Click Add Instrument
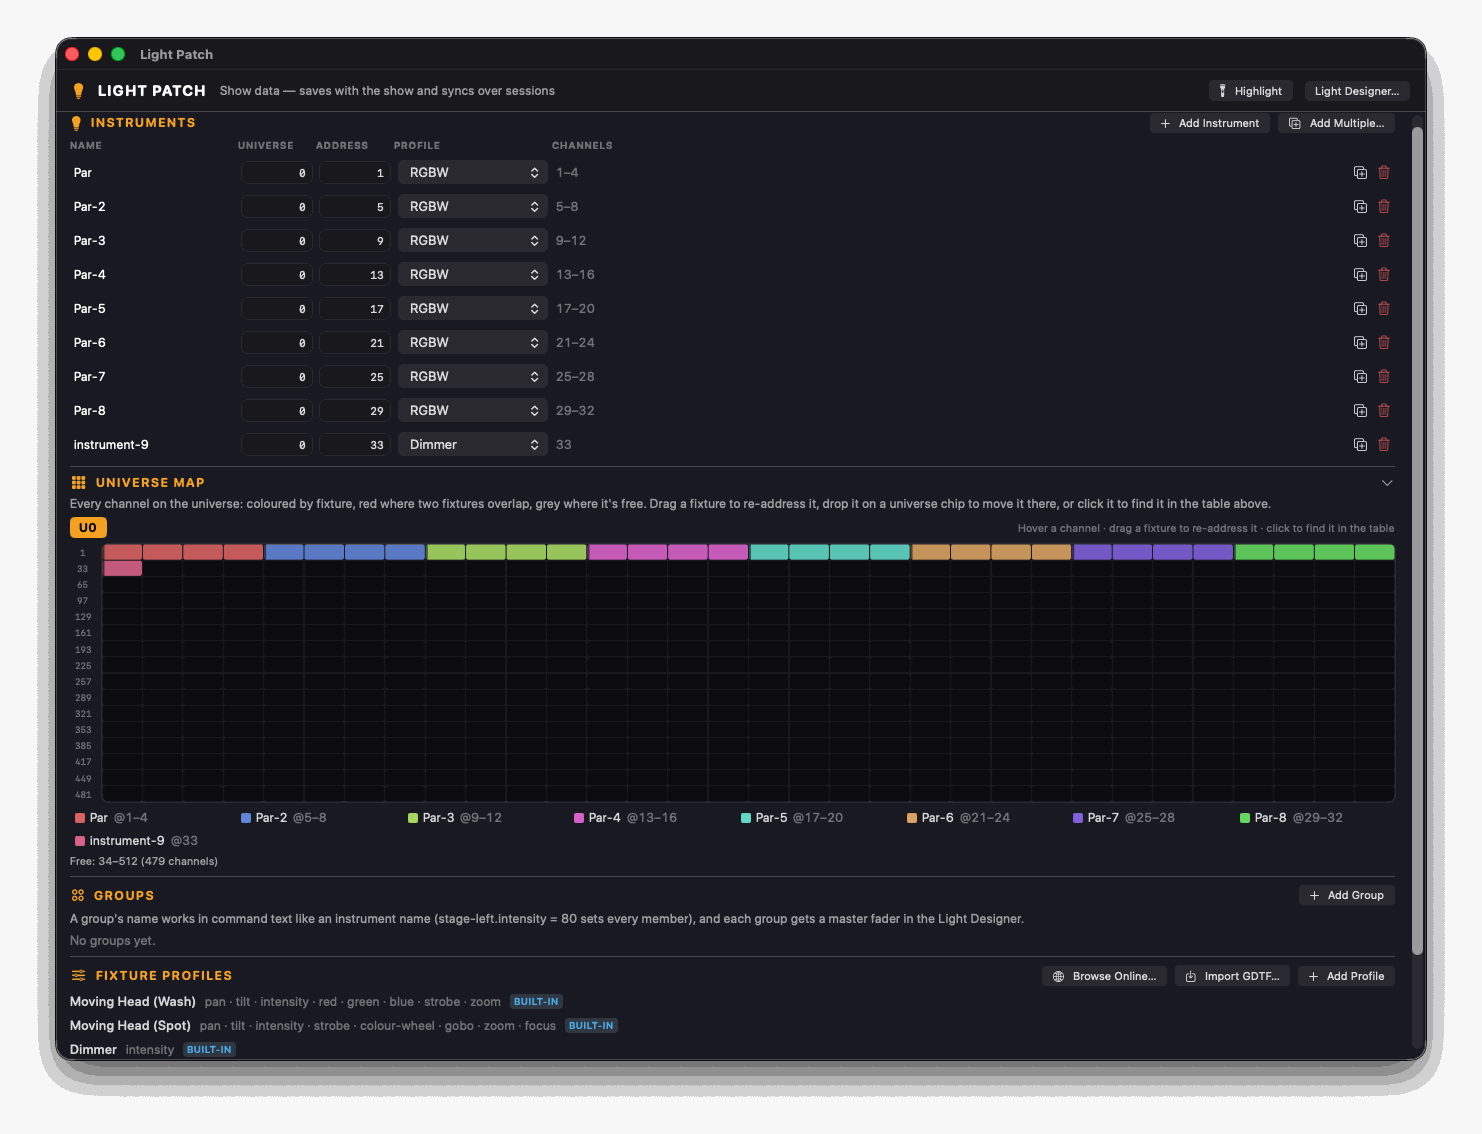 click(1210, 123)
